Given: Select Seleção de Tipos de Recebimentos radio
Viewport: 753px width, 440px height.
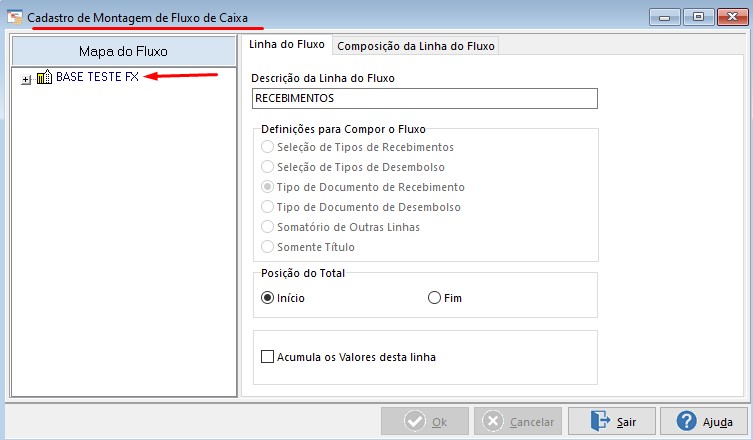Looking at the screenshot, I should [x=267, y=147].
